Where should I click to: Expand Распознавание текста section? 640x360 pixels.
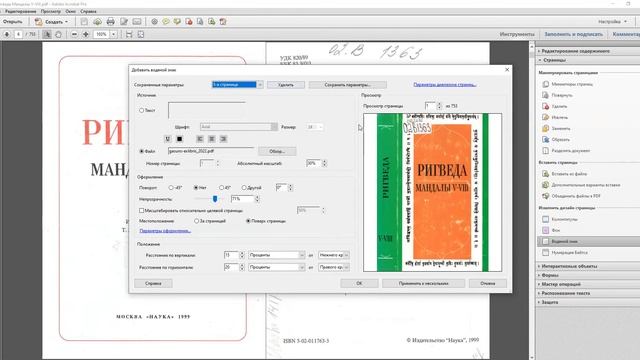click(x=564, y=293)
